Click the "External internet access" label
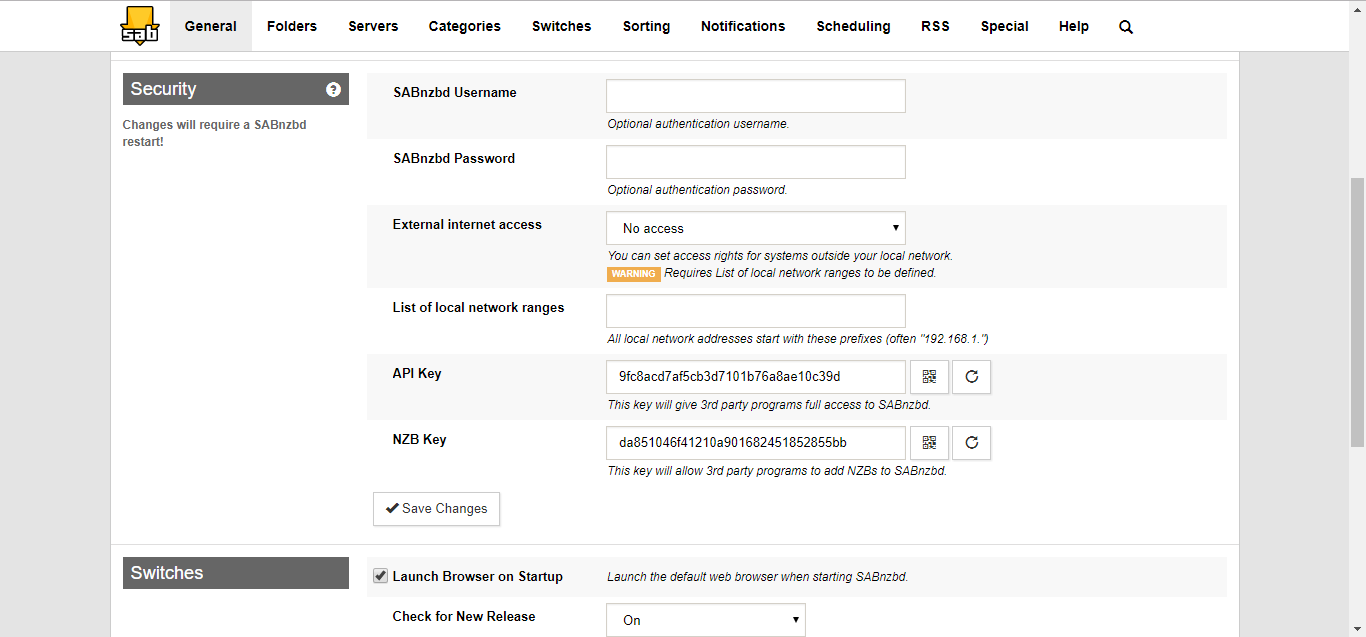Screen dimensions: 1366x637 pos(467,225)
